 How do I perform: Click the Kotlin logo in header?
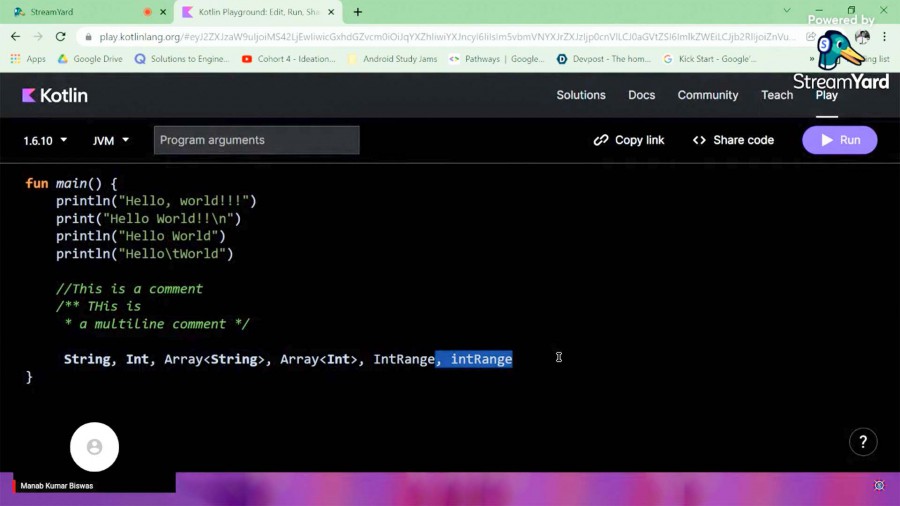55,95
